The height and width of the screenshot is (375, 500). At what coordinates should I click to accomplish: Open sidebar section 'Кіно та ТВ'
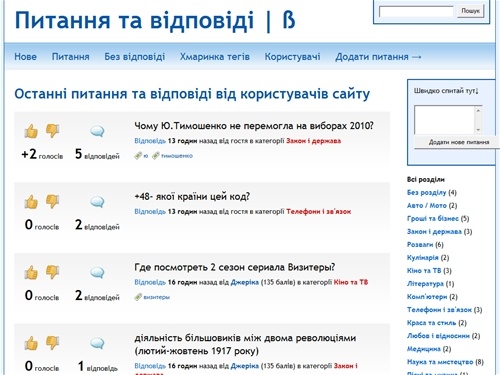click(x=424, y=270)
